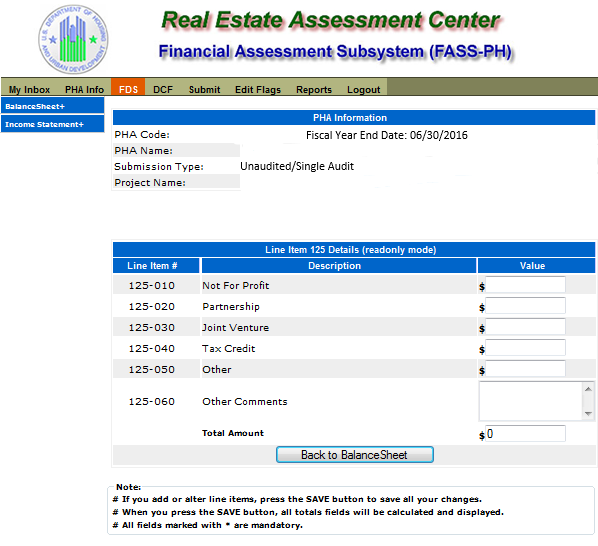
Task: Click the Not For Profit value field
Action: (525, 284)
